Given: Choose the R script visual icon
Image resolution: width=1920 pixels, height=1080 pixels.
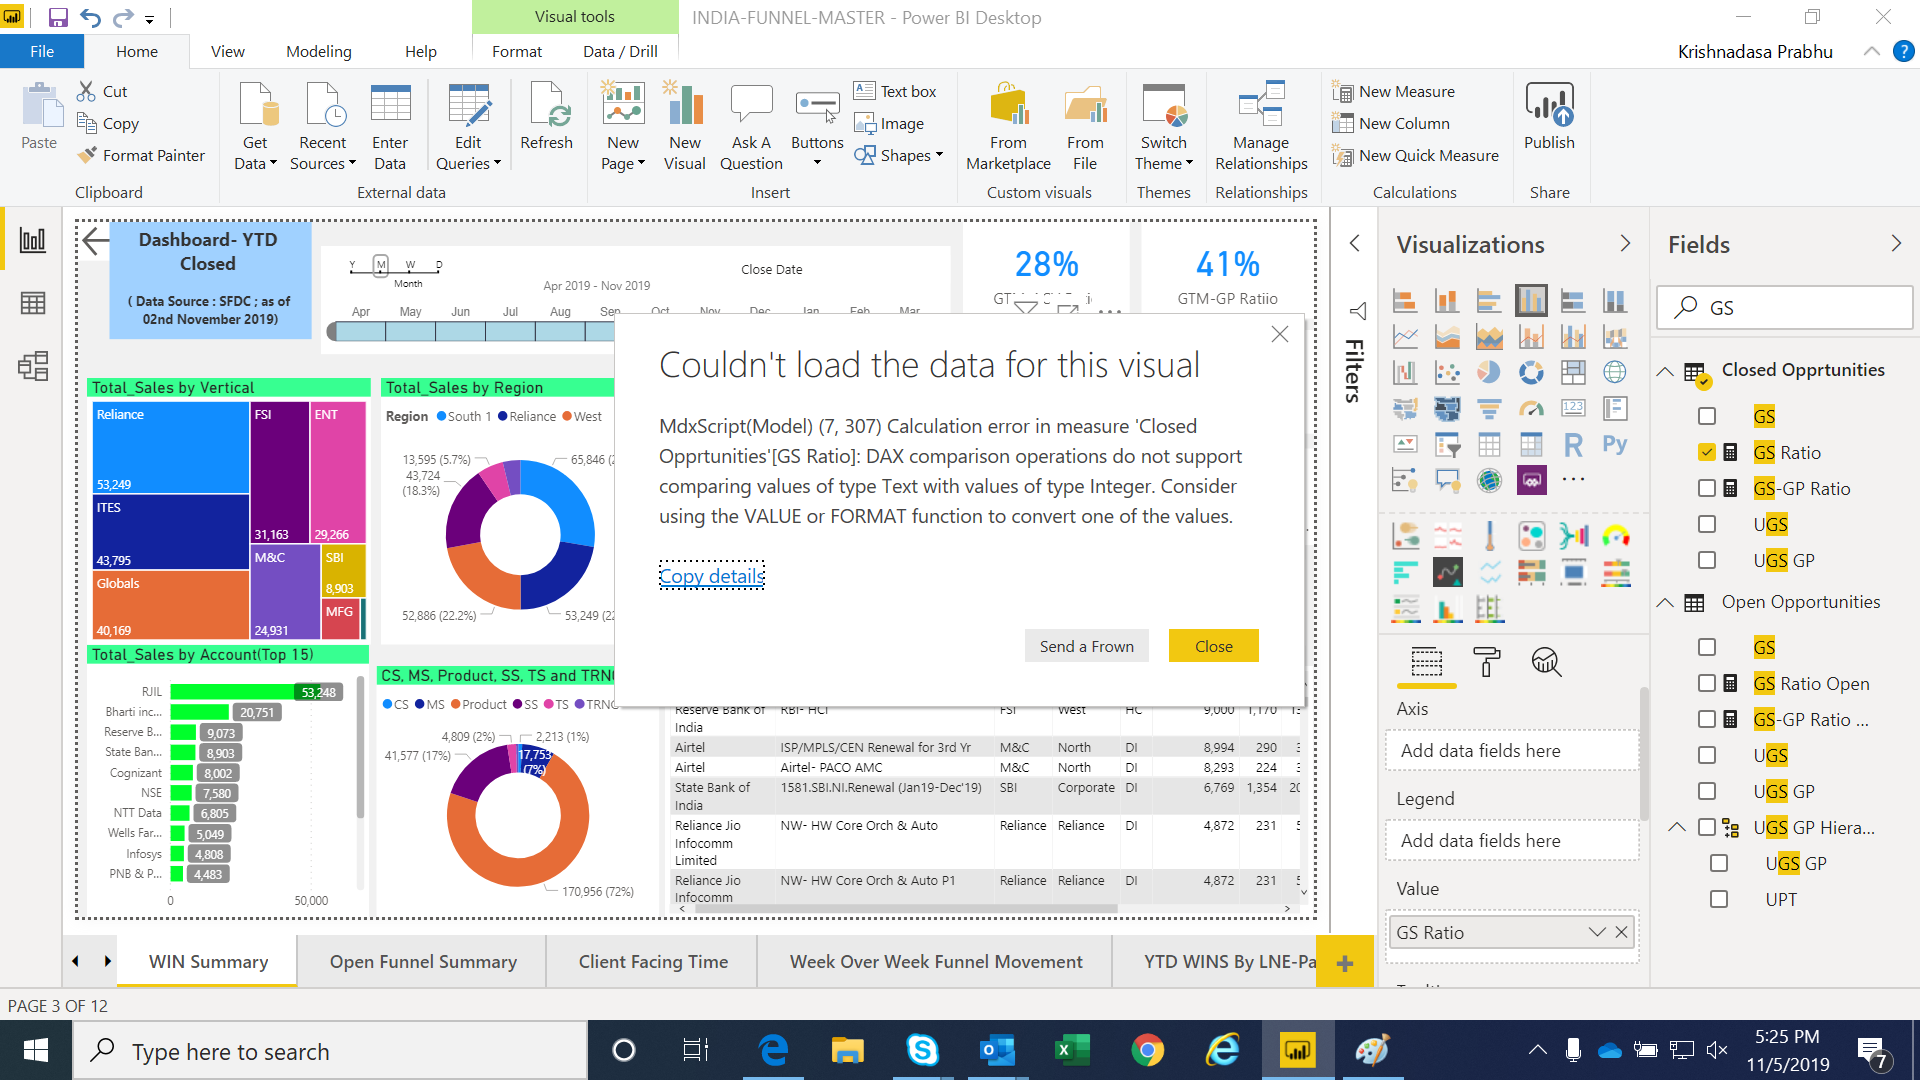Looking at the screenshot, I should click(1573, 444).
